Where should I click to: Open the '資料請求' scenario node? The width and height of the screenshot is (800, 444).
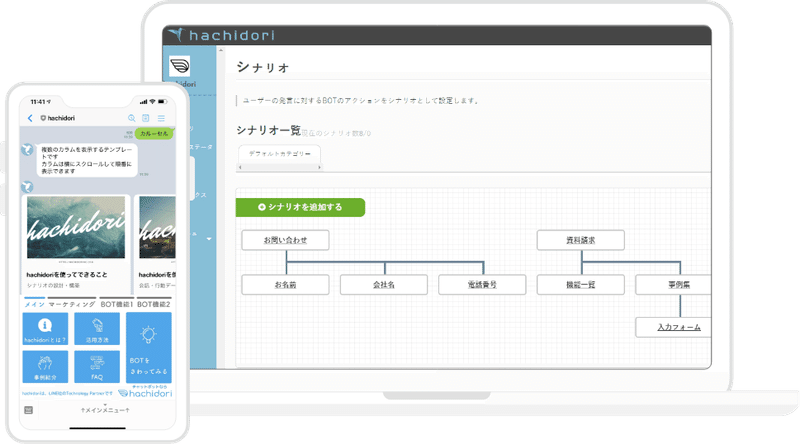[x=581, y=240]
